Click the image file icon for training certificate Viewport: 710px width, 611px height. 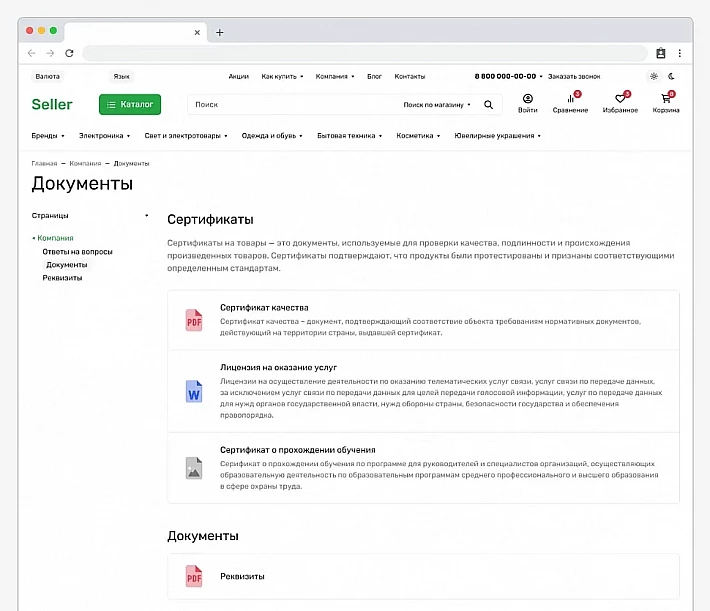coord(193,467)
